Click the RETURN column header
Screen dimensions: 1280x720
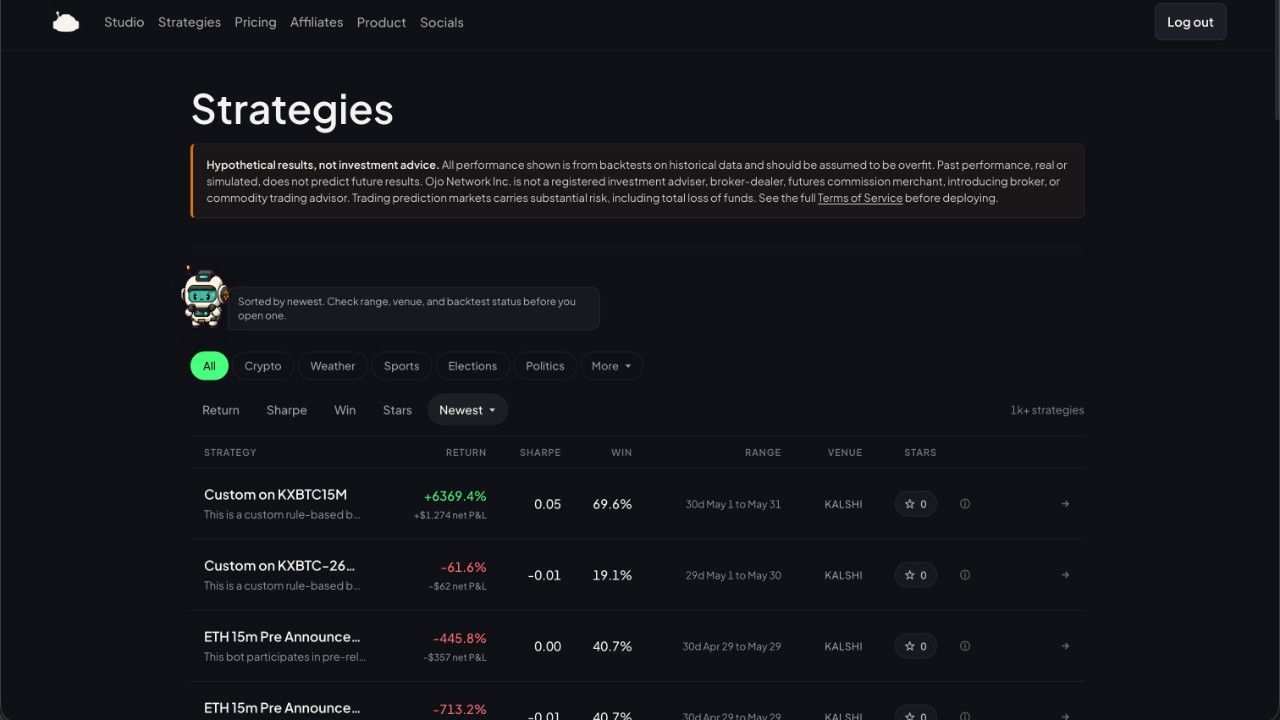(x=466, y=453)
